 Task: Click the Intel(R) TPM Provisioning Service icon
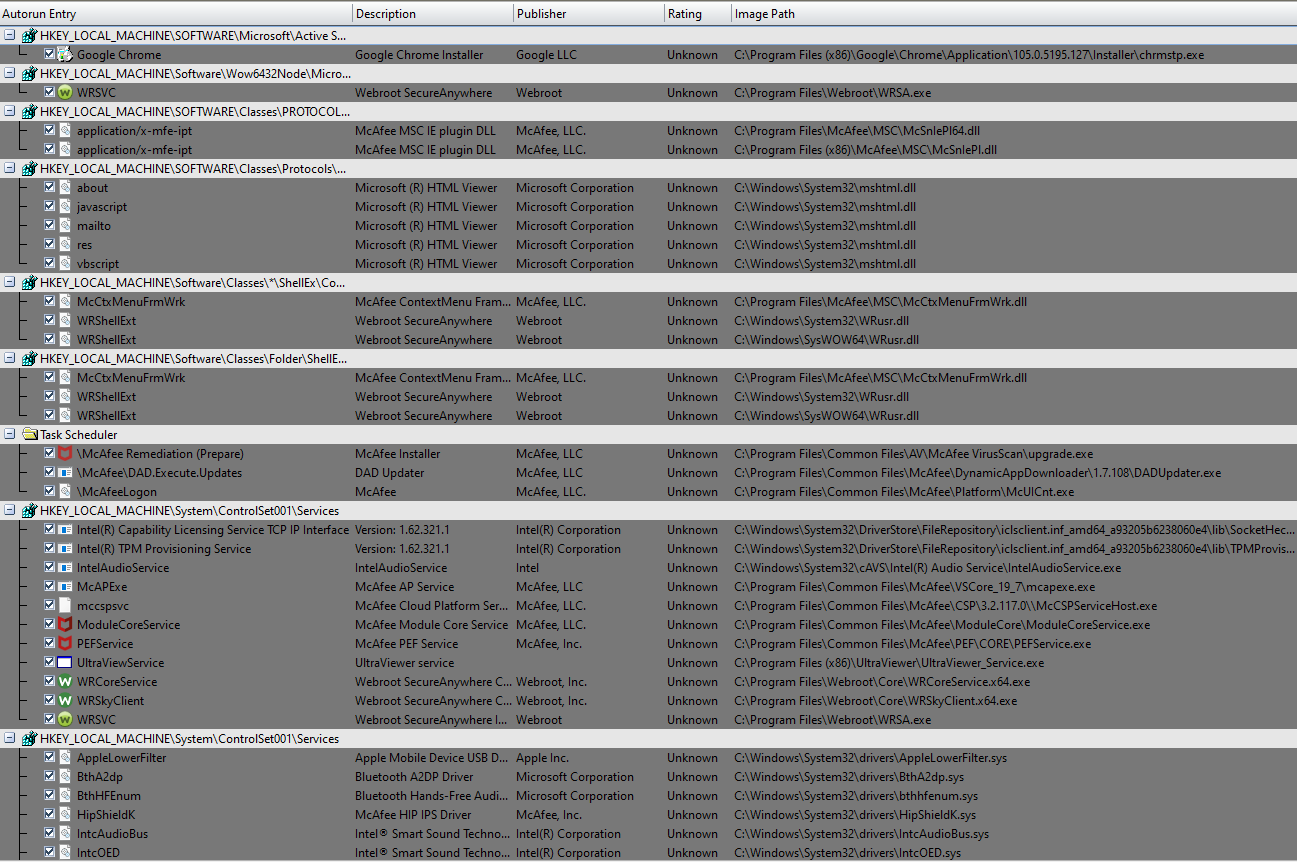click(65, 549)
